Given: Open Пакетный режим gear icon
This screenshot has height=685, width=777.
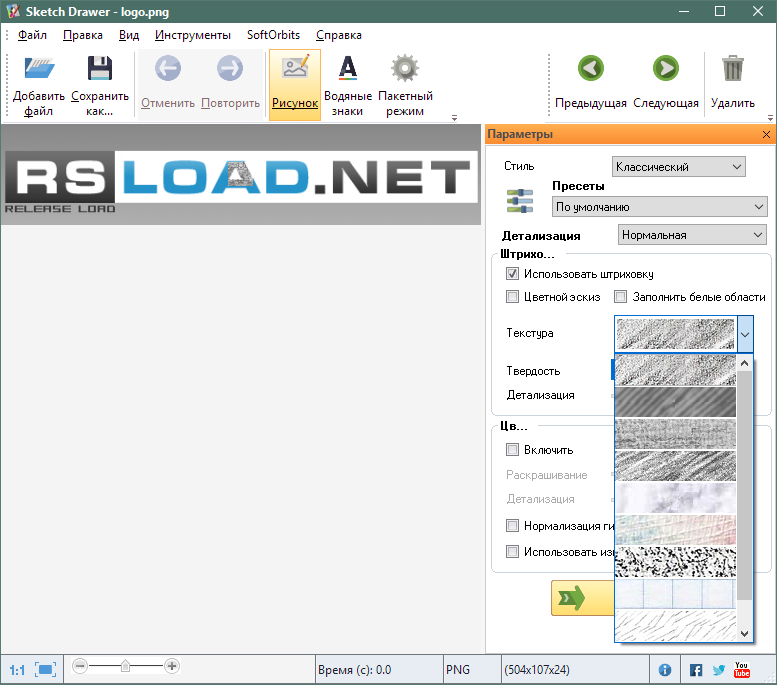Looking at the screenshot, I should pos(405,68).
